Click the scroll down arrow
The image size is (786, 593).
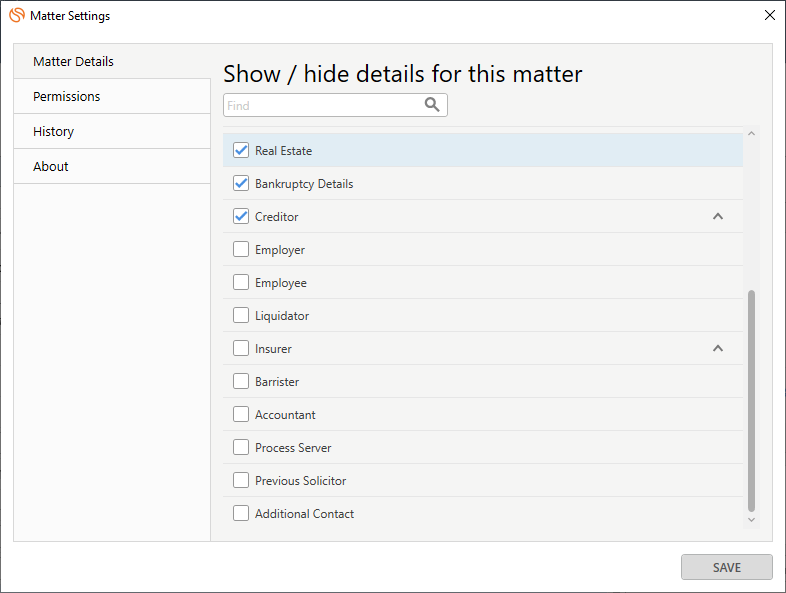(x=751, y=520)
